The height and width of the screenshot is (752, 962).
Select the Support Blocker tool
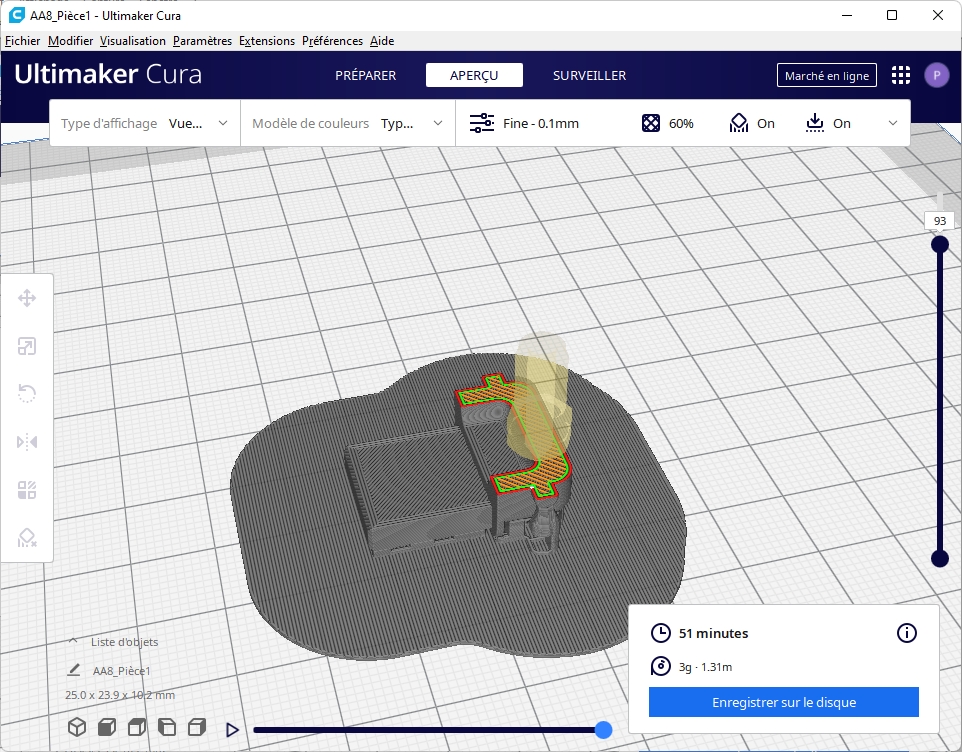point(27,538)
